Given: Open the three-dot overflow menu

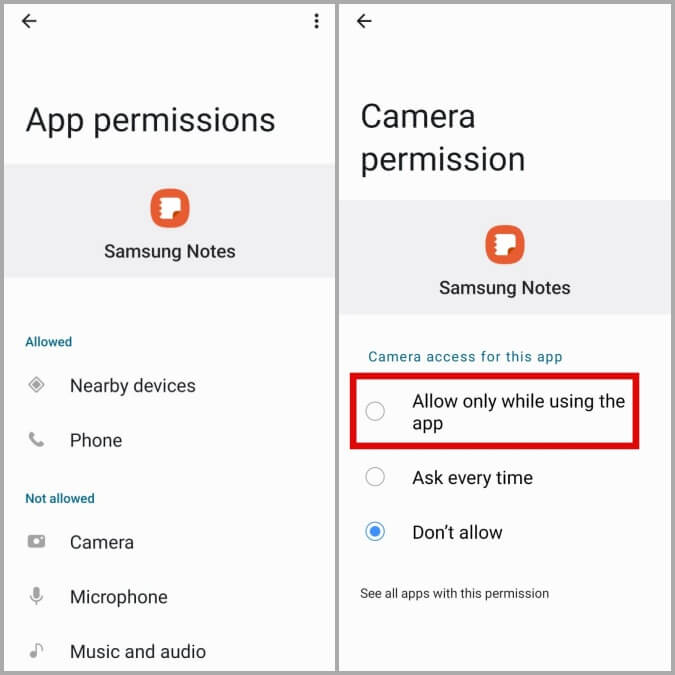Looking at the screenshot, I should pyautogui.click(x=316, y=21).
